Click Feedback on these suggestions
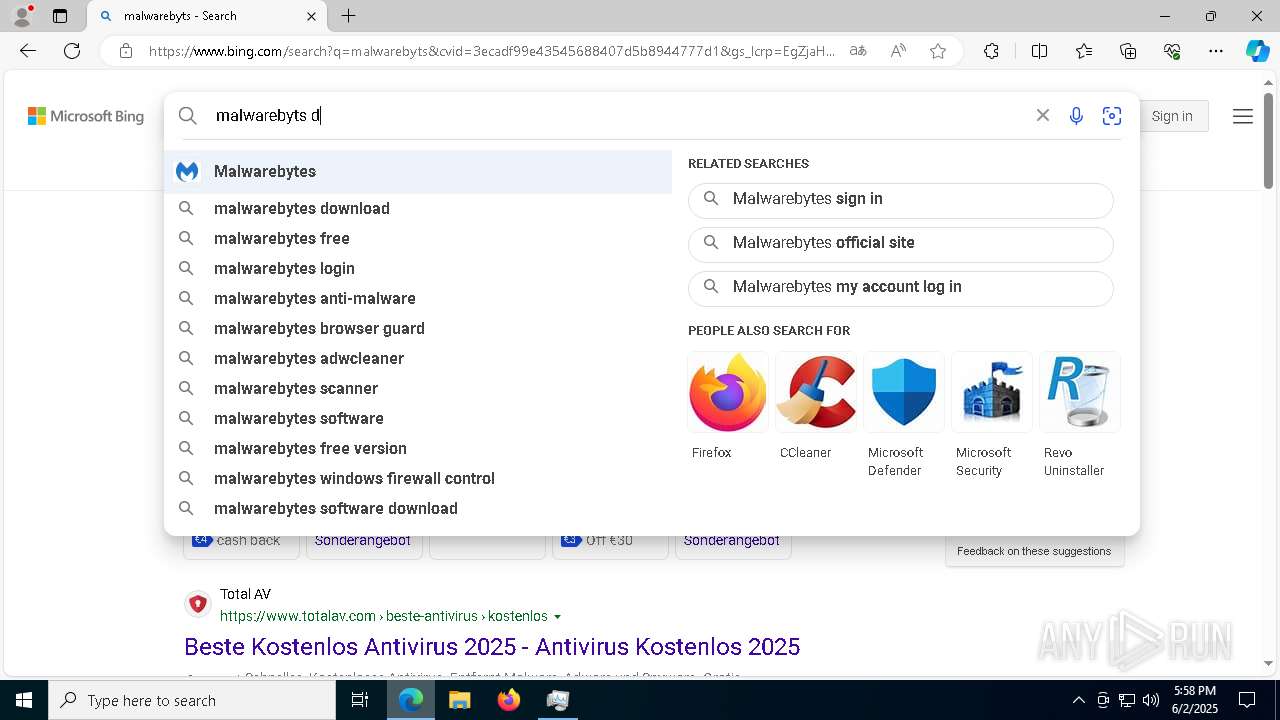This screenshot has width=1280, height=720. 1034,551
